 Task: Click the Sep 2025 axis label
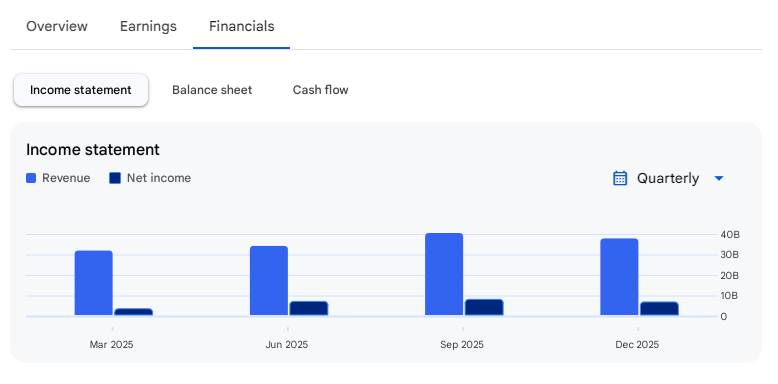point(462,344)
